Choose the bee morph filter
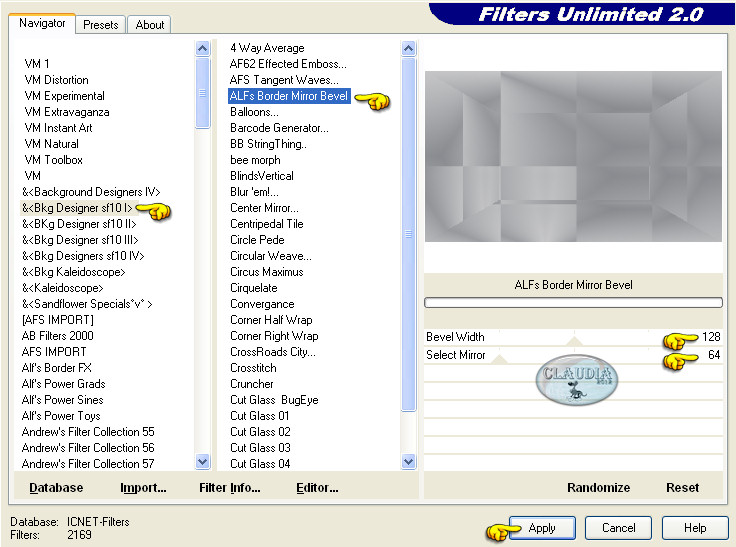Viewport: 736px width, 547px height. (255, 160)
